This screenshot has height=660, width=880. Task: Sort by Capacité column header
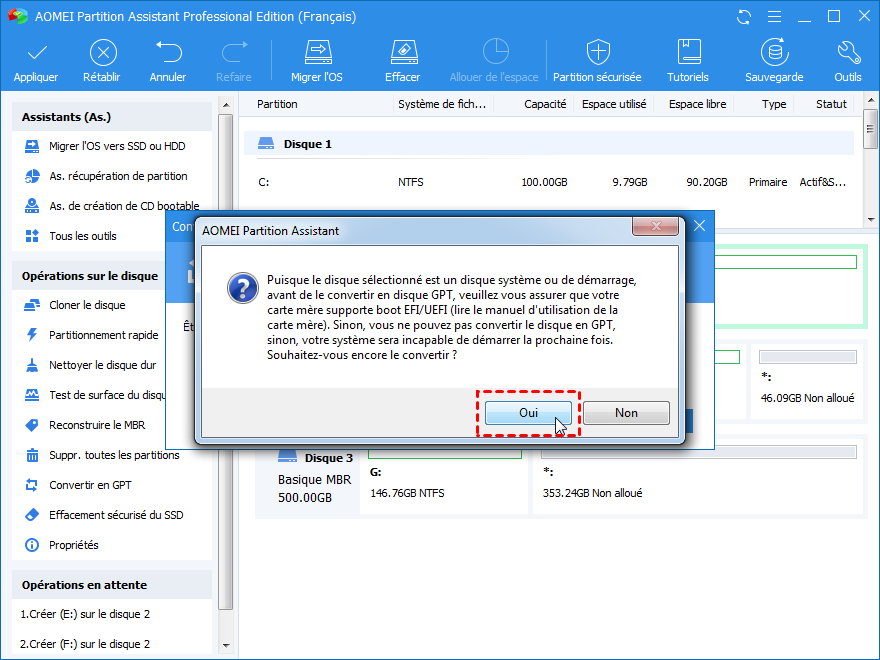pyautogui.click(x=545, y=104)
